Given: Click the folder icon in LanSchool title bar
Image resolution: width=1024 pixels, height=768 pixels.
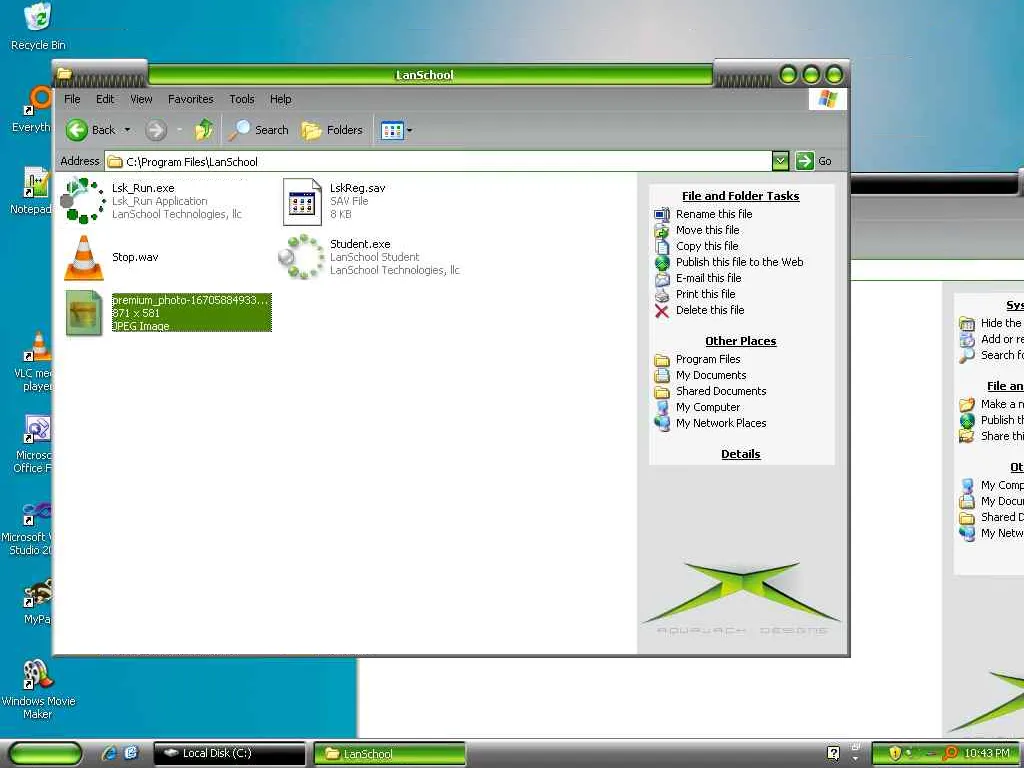Looking at the screenshot, I should coord(64,73).
